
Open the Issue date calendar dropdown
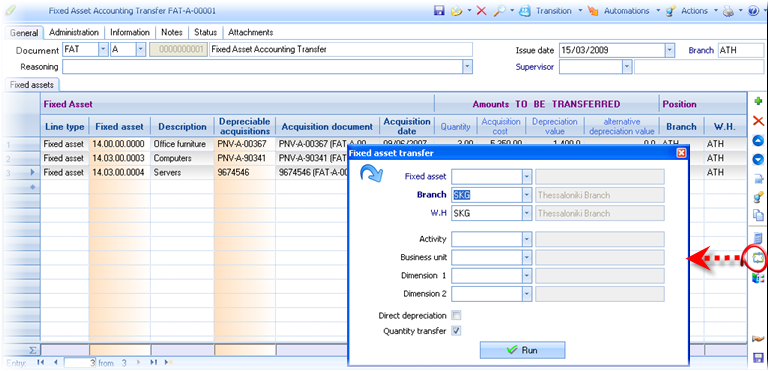(x=670, y=50)
